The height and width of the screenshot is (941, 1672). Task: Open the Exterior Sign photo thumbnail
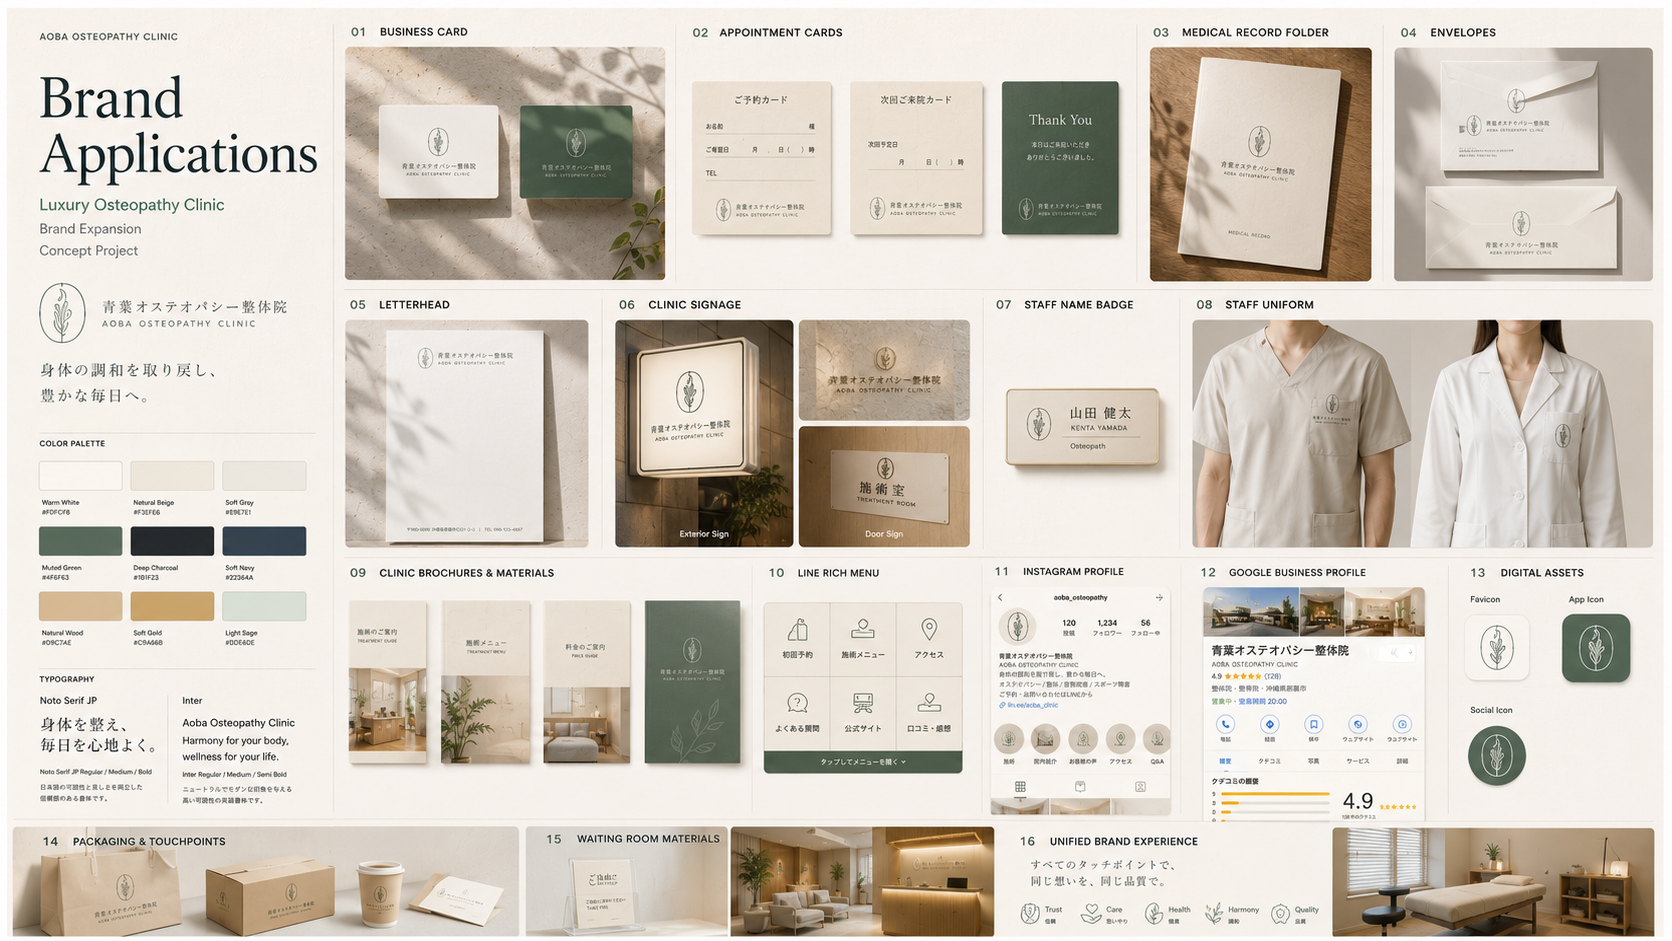(704, 433)
